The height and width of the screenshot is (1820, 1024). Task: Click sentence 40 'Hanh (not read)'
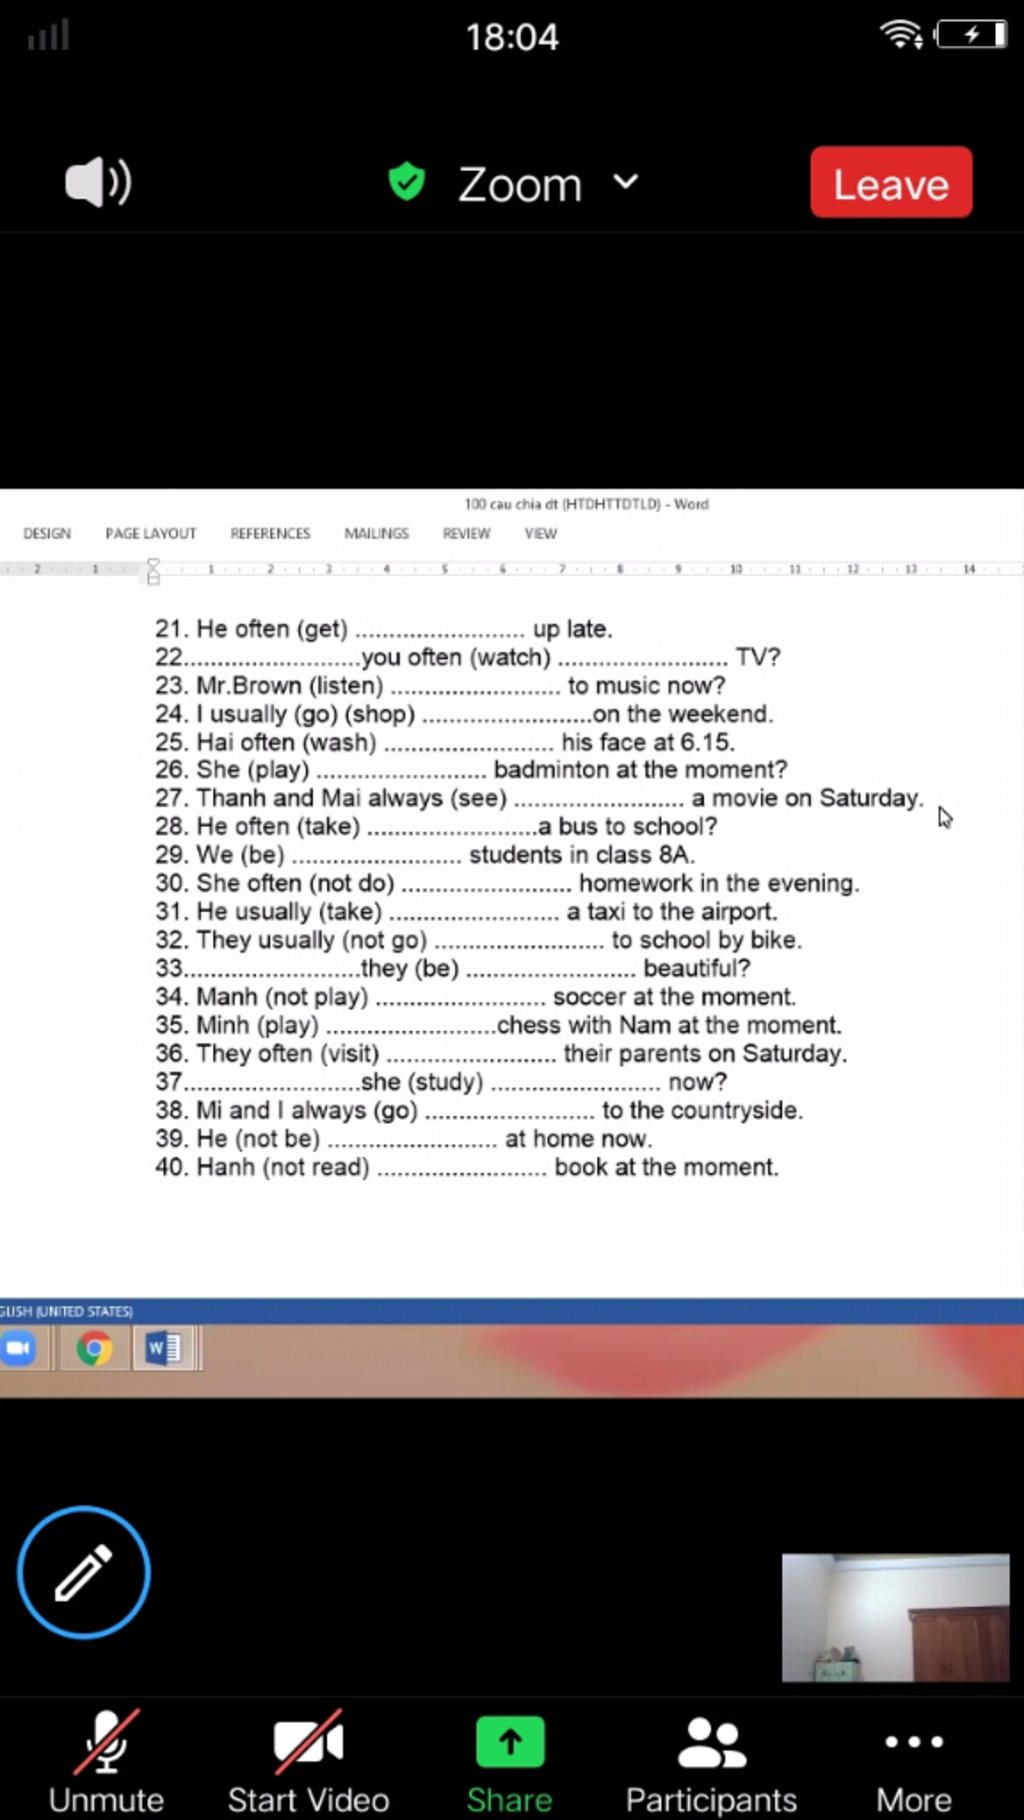tap(467, 1167)
